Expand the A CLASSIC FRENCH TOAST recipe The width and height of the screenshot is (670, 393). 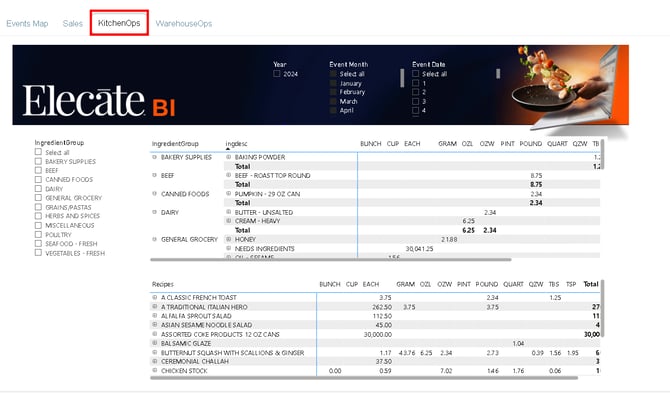[155, 297]
